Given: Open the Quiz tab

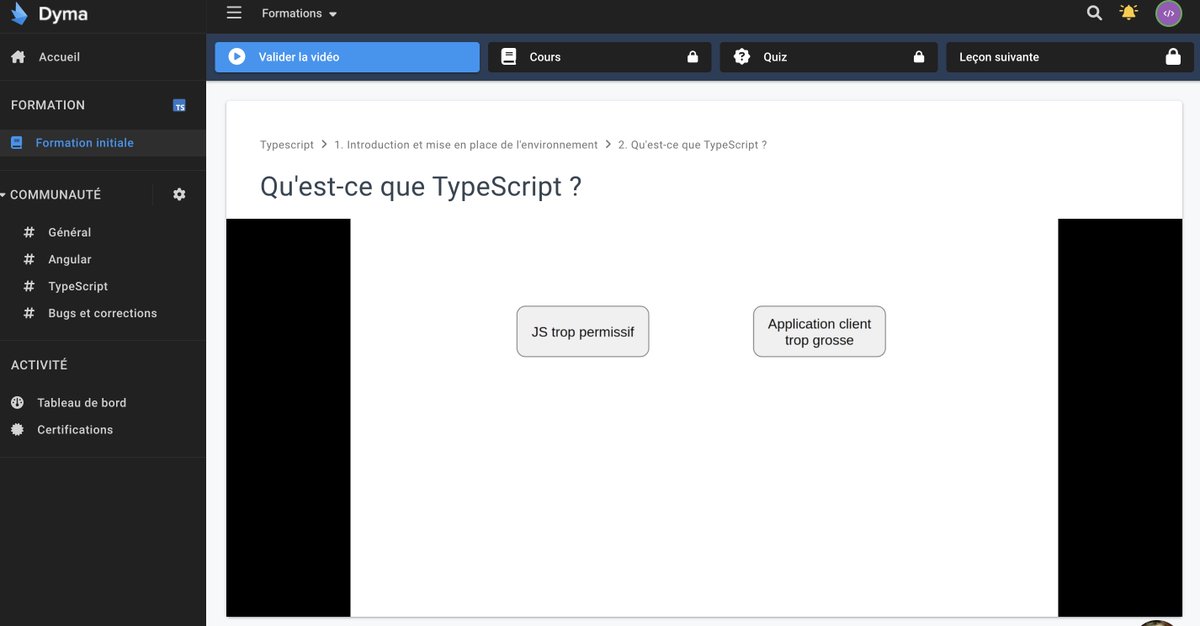Looking at the screenshot, I should (829, 57).
